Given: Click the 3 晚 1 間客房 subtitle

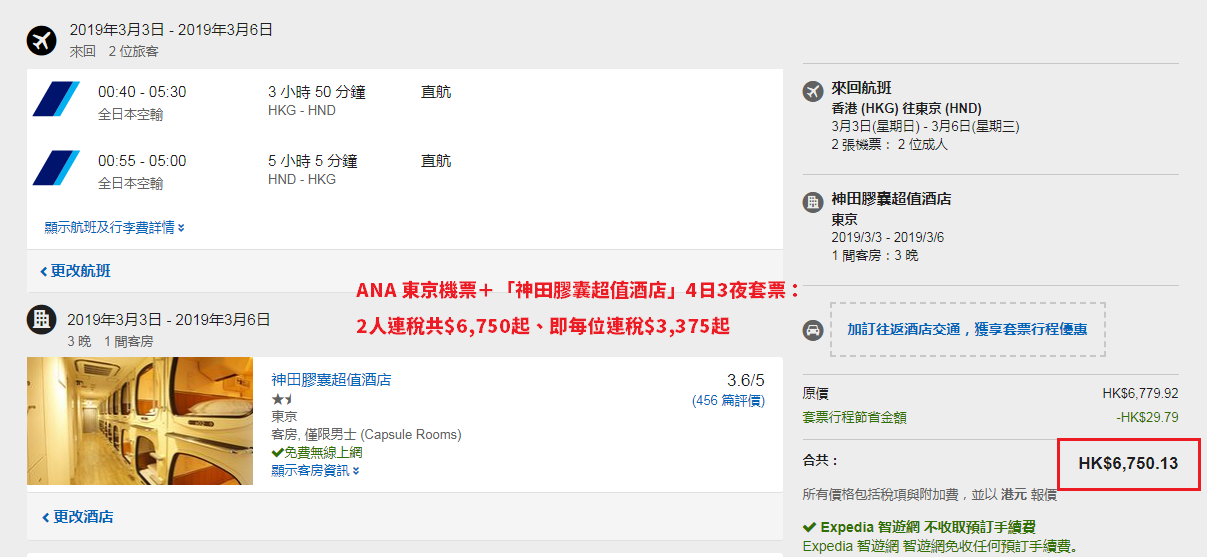Looking at the screenshot, I should 110,341.
